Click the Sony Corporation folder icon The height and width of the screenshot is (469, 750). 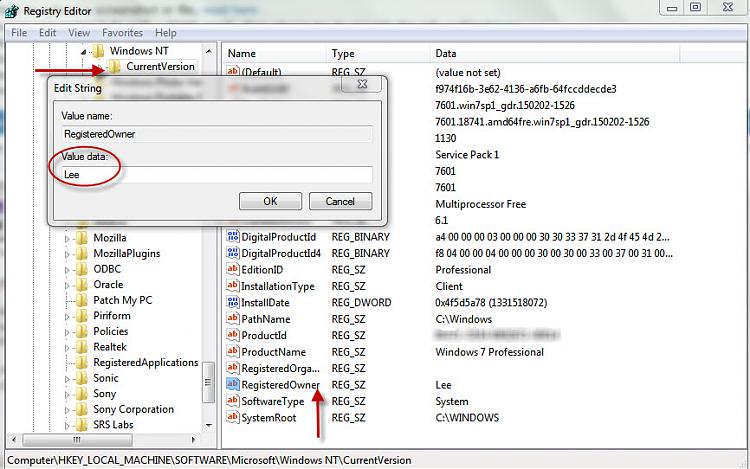pos(82,409)
